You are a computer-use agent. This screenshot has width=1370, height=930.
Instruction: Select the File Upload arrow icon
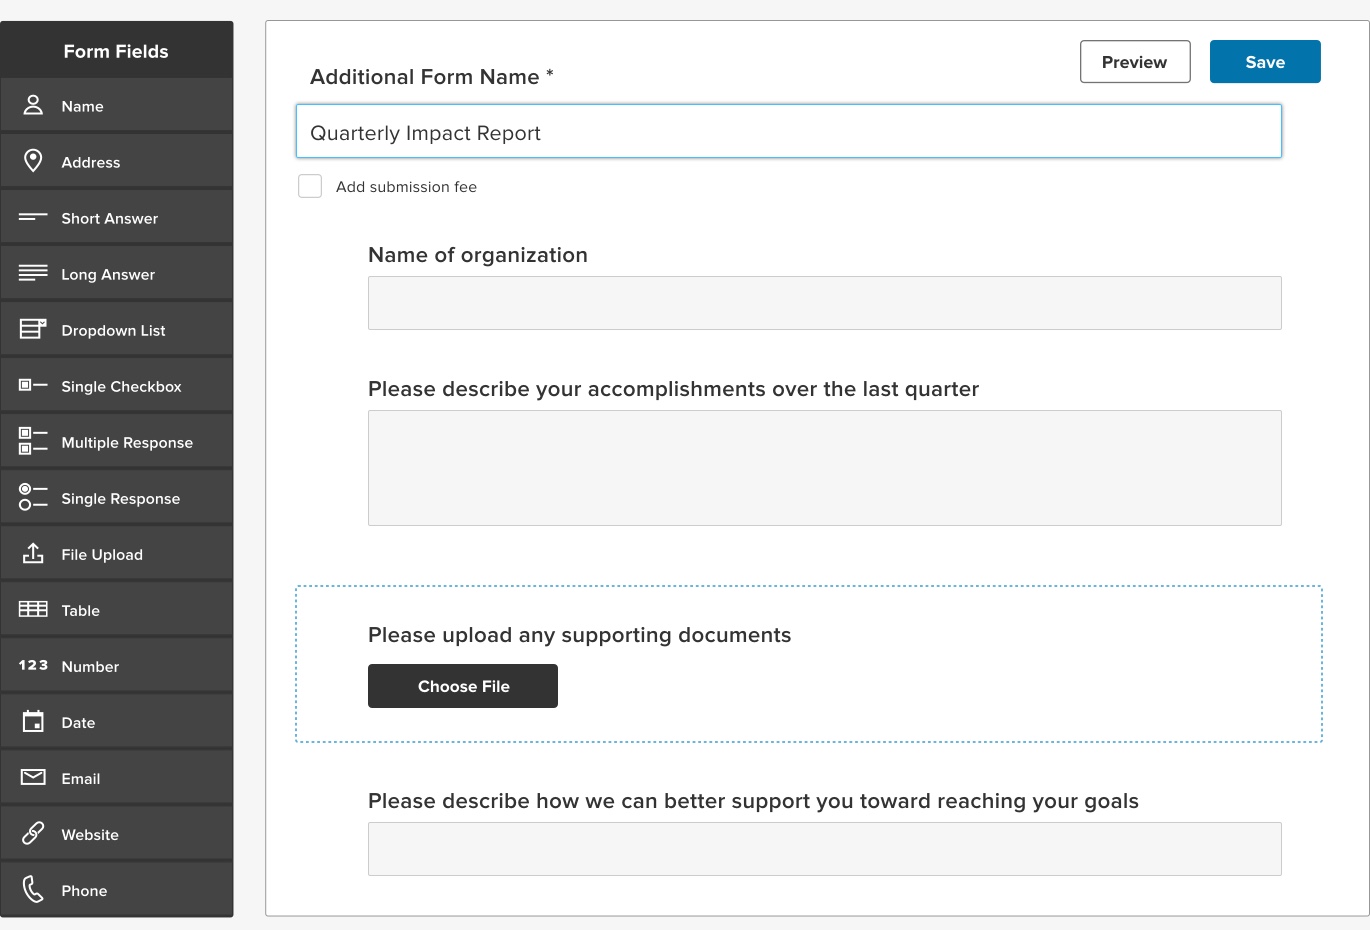click(x=33, y=553)
